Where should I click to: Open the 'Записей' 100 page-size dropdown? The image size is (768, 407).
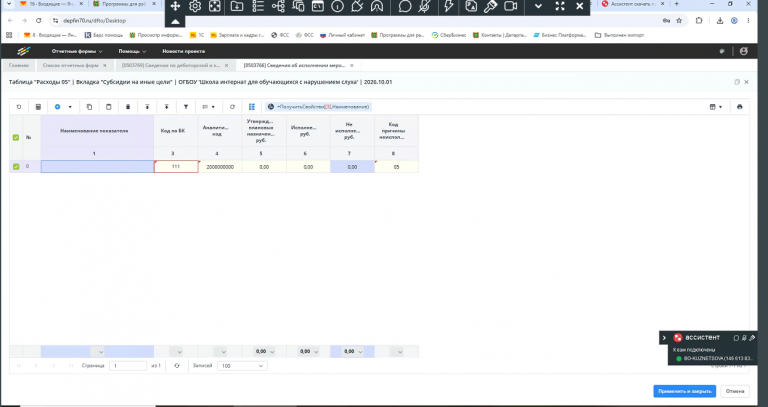[242, 366]
